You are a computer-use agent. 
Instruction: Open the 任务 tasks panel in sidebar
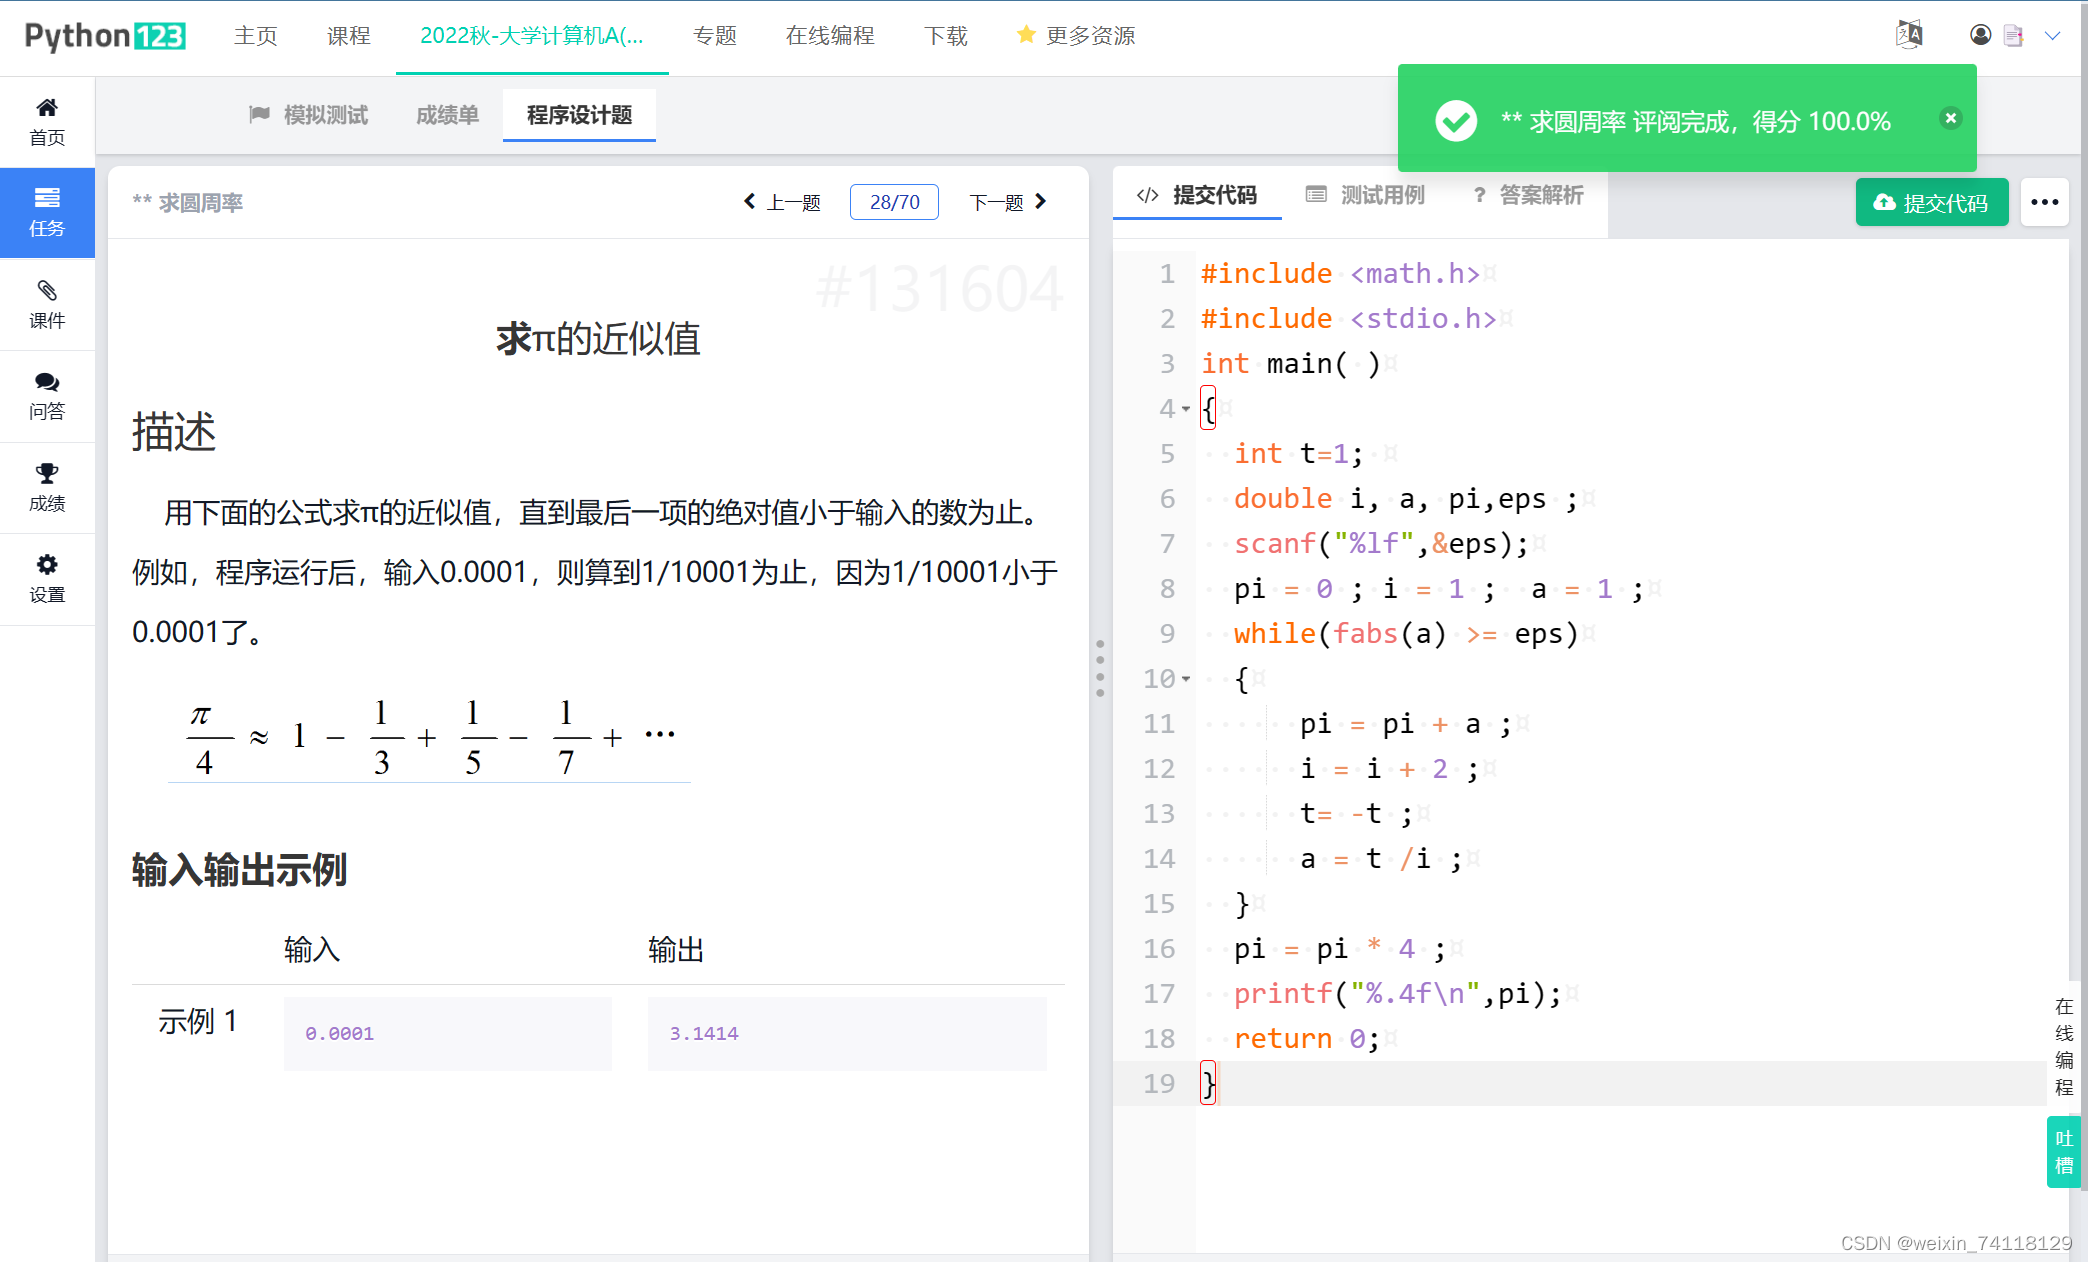click(x=46, y=213)
